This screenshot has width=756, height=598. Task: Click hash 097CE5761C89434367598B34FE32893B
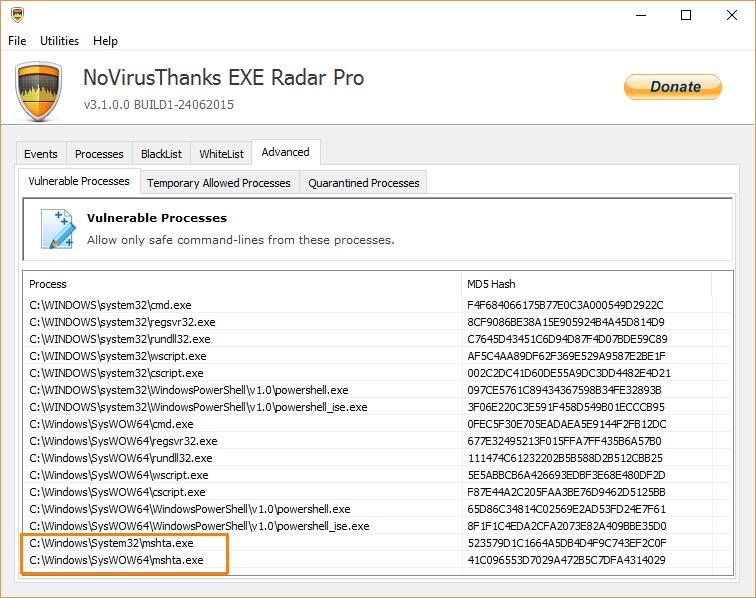(x=564, y=390)
